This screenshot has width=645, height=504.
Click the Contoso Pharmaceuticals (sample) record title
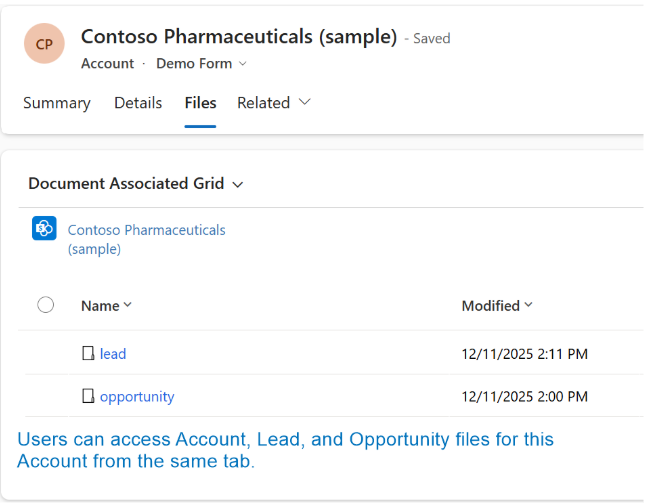[239, 37]
